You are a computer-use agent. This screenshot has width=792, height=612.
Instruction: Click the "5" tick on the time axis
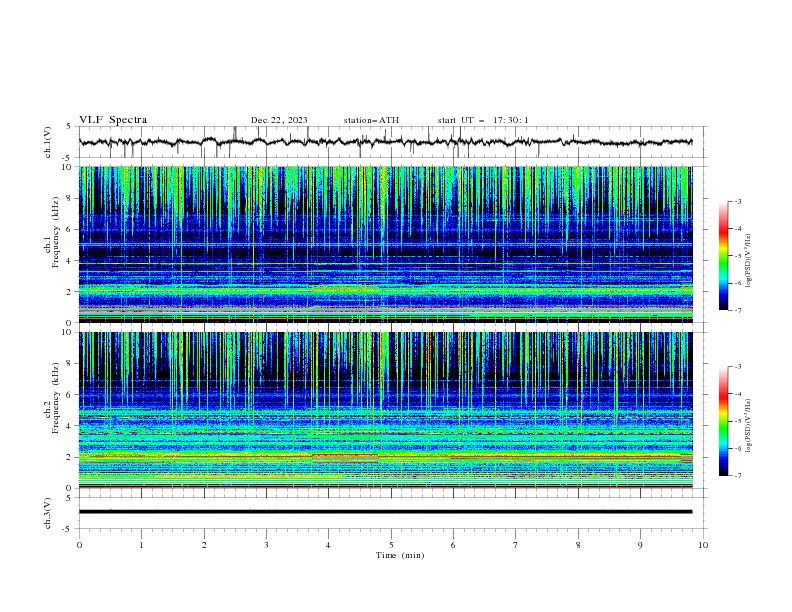(391, 545)
